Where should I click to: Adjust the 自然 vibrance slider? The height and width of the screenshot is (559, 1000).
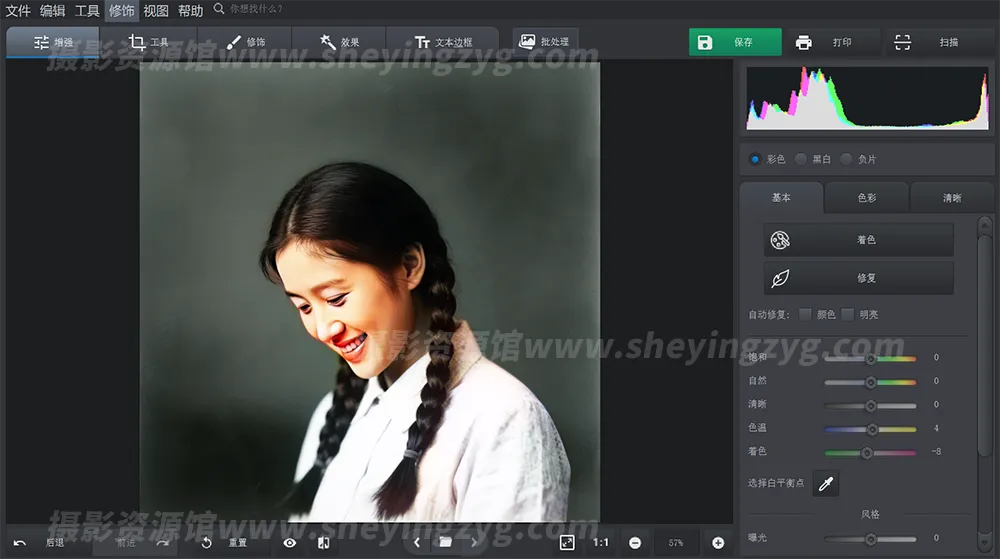click(x=870, y=382)
